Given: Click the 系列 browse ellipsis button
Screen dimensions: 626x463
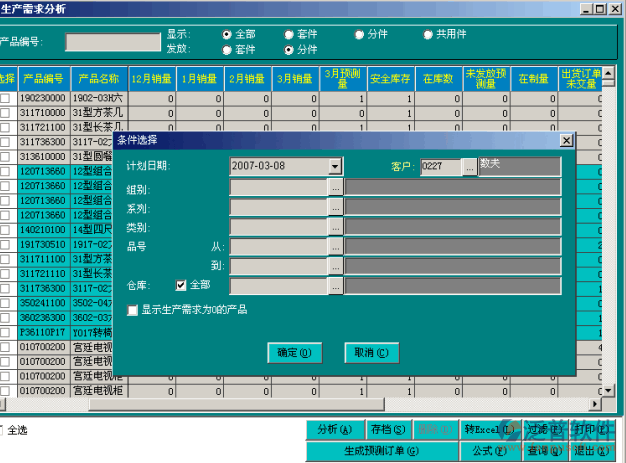Looking at the screenshot, I should (336, 207).
